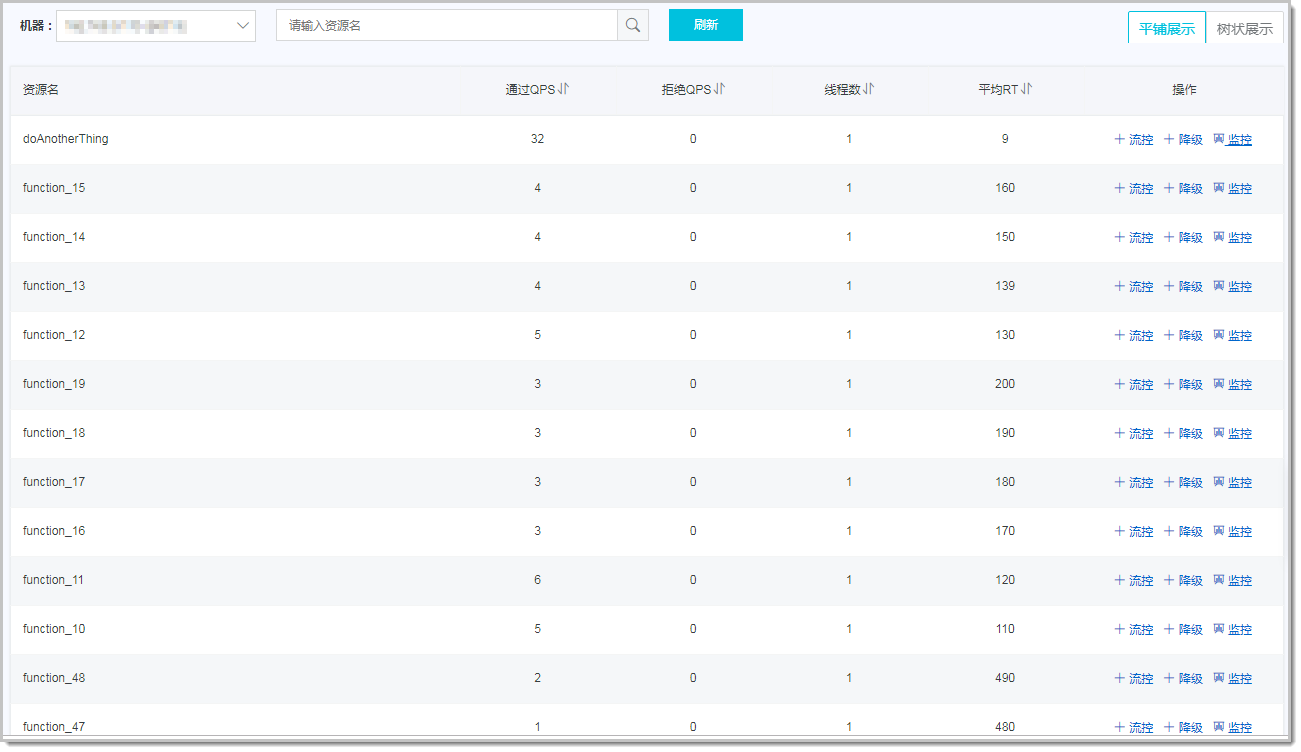Image resolution: width=1301 pixels, height=752 pixels.
Task: Open 监控 for function_13
Action: (x=1232, y=287)
